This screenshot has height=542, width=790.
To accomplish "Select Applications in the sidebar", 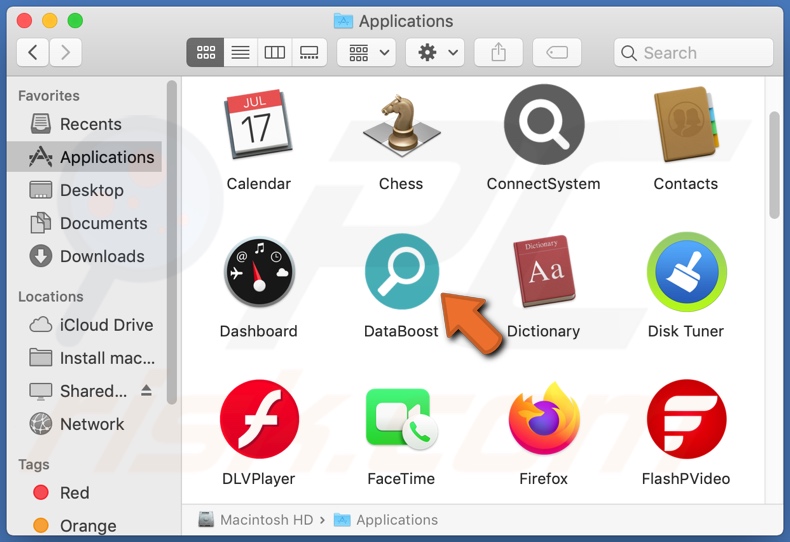I will pyautogui.click(x=85, y=157).
